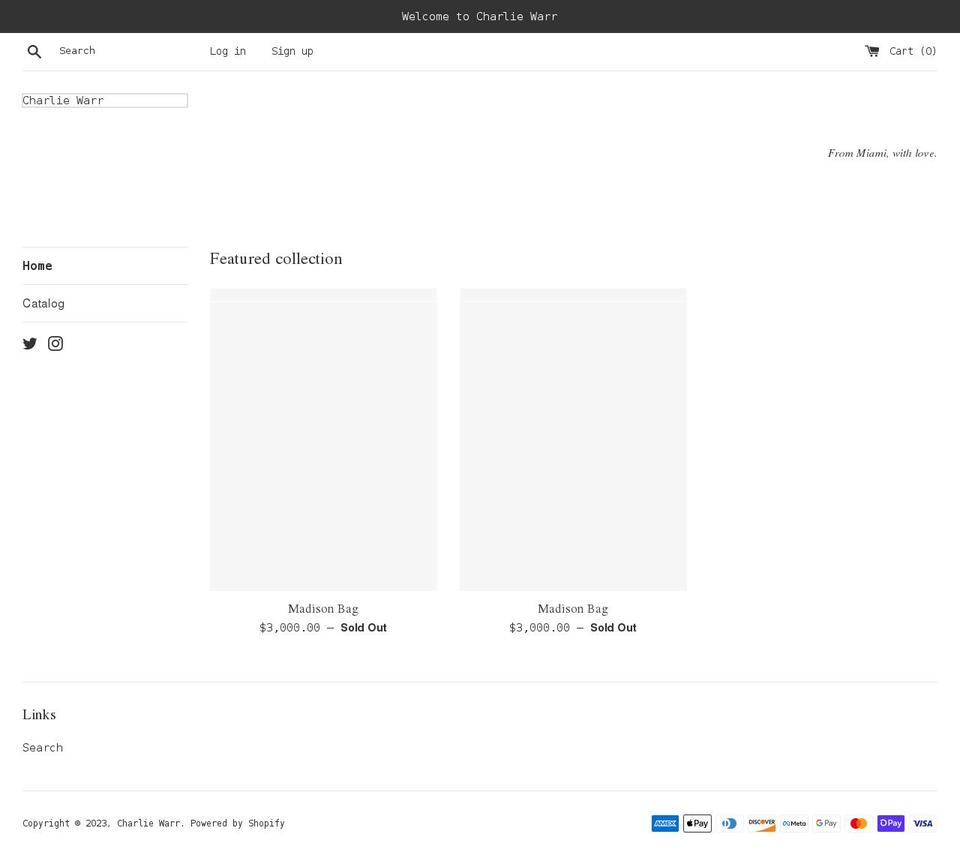Screen dimensions: 960x855
Task: Open the footer Search link
Action: [x=42, y=748]
